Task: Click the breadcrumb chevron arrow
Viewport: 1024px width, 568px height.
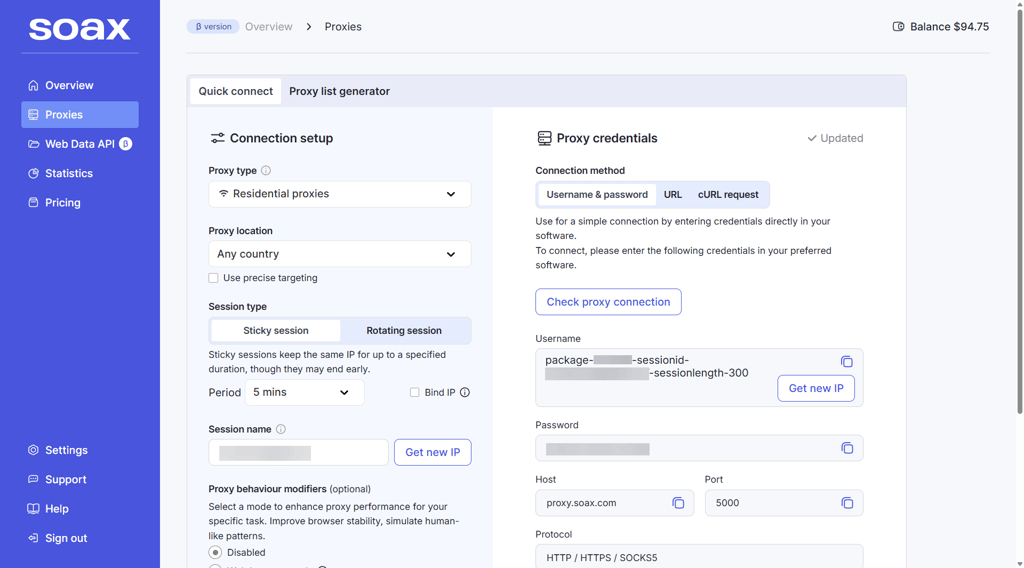Action: tap(309, 27)
